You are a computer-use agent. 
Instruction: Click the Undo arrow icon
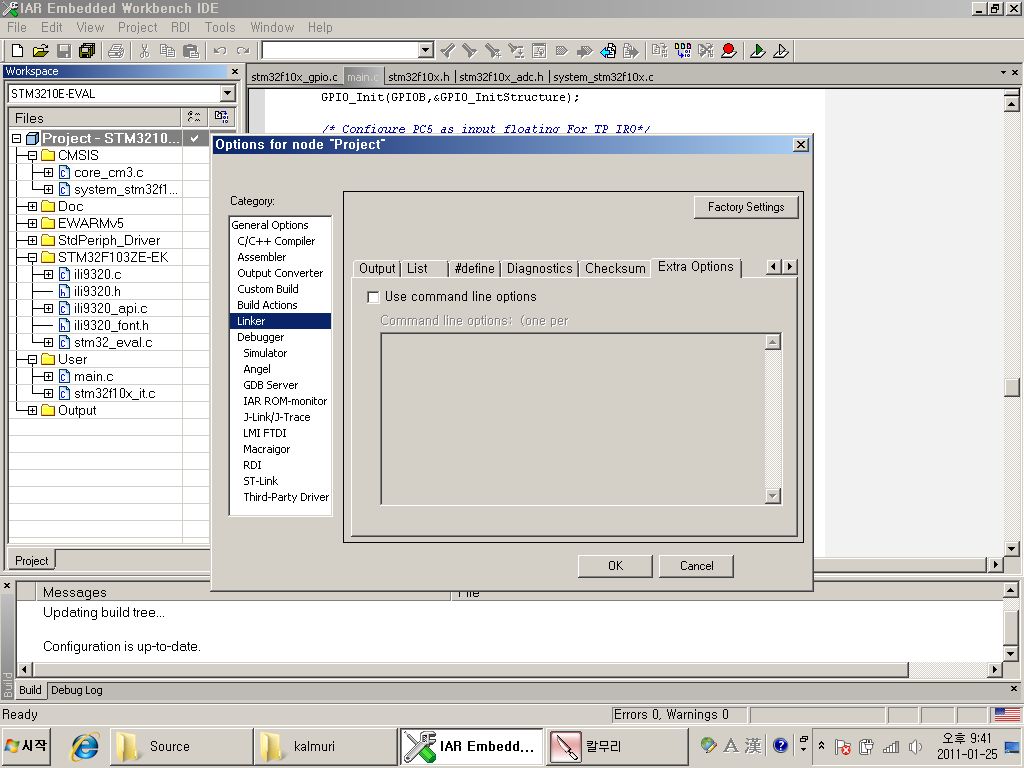pyautogui.click(x=220, y=50)
